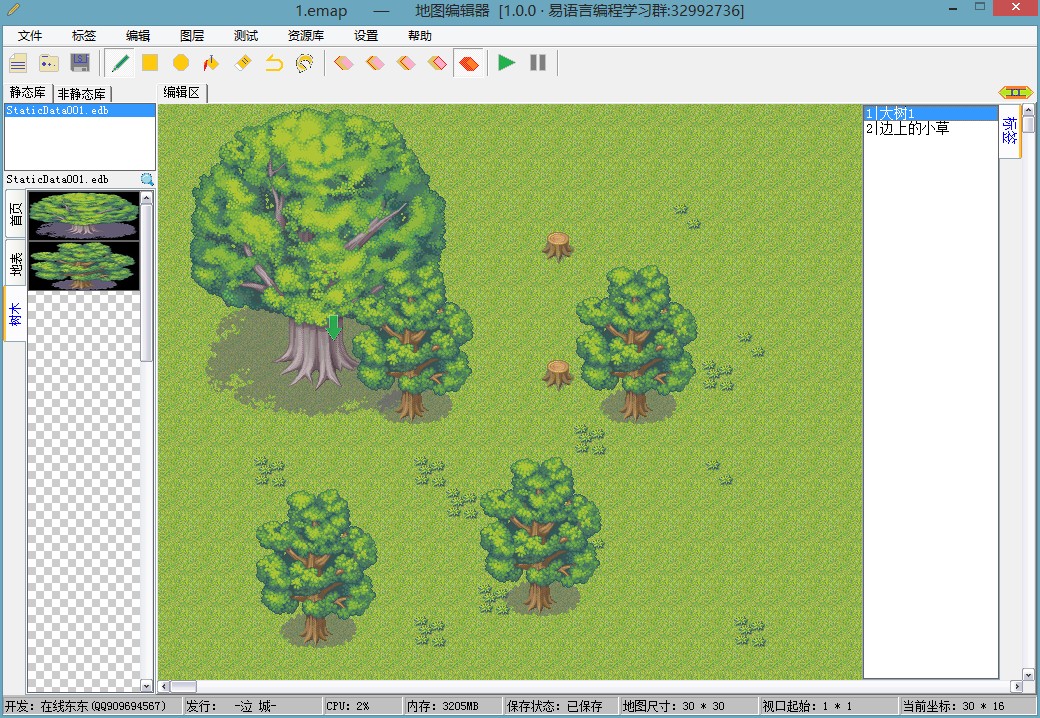The height and width of the screenshot is (718, 1040).
Task: Click the vertical 标签 tab on the right edge
Action: 1009,131
